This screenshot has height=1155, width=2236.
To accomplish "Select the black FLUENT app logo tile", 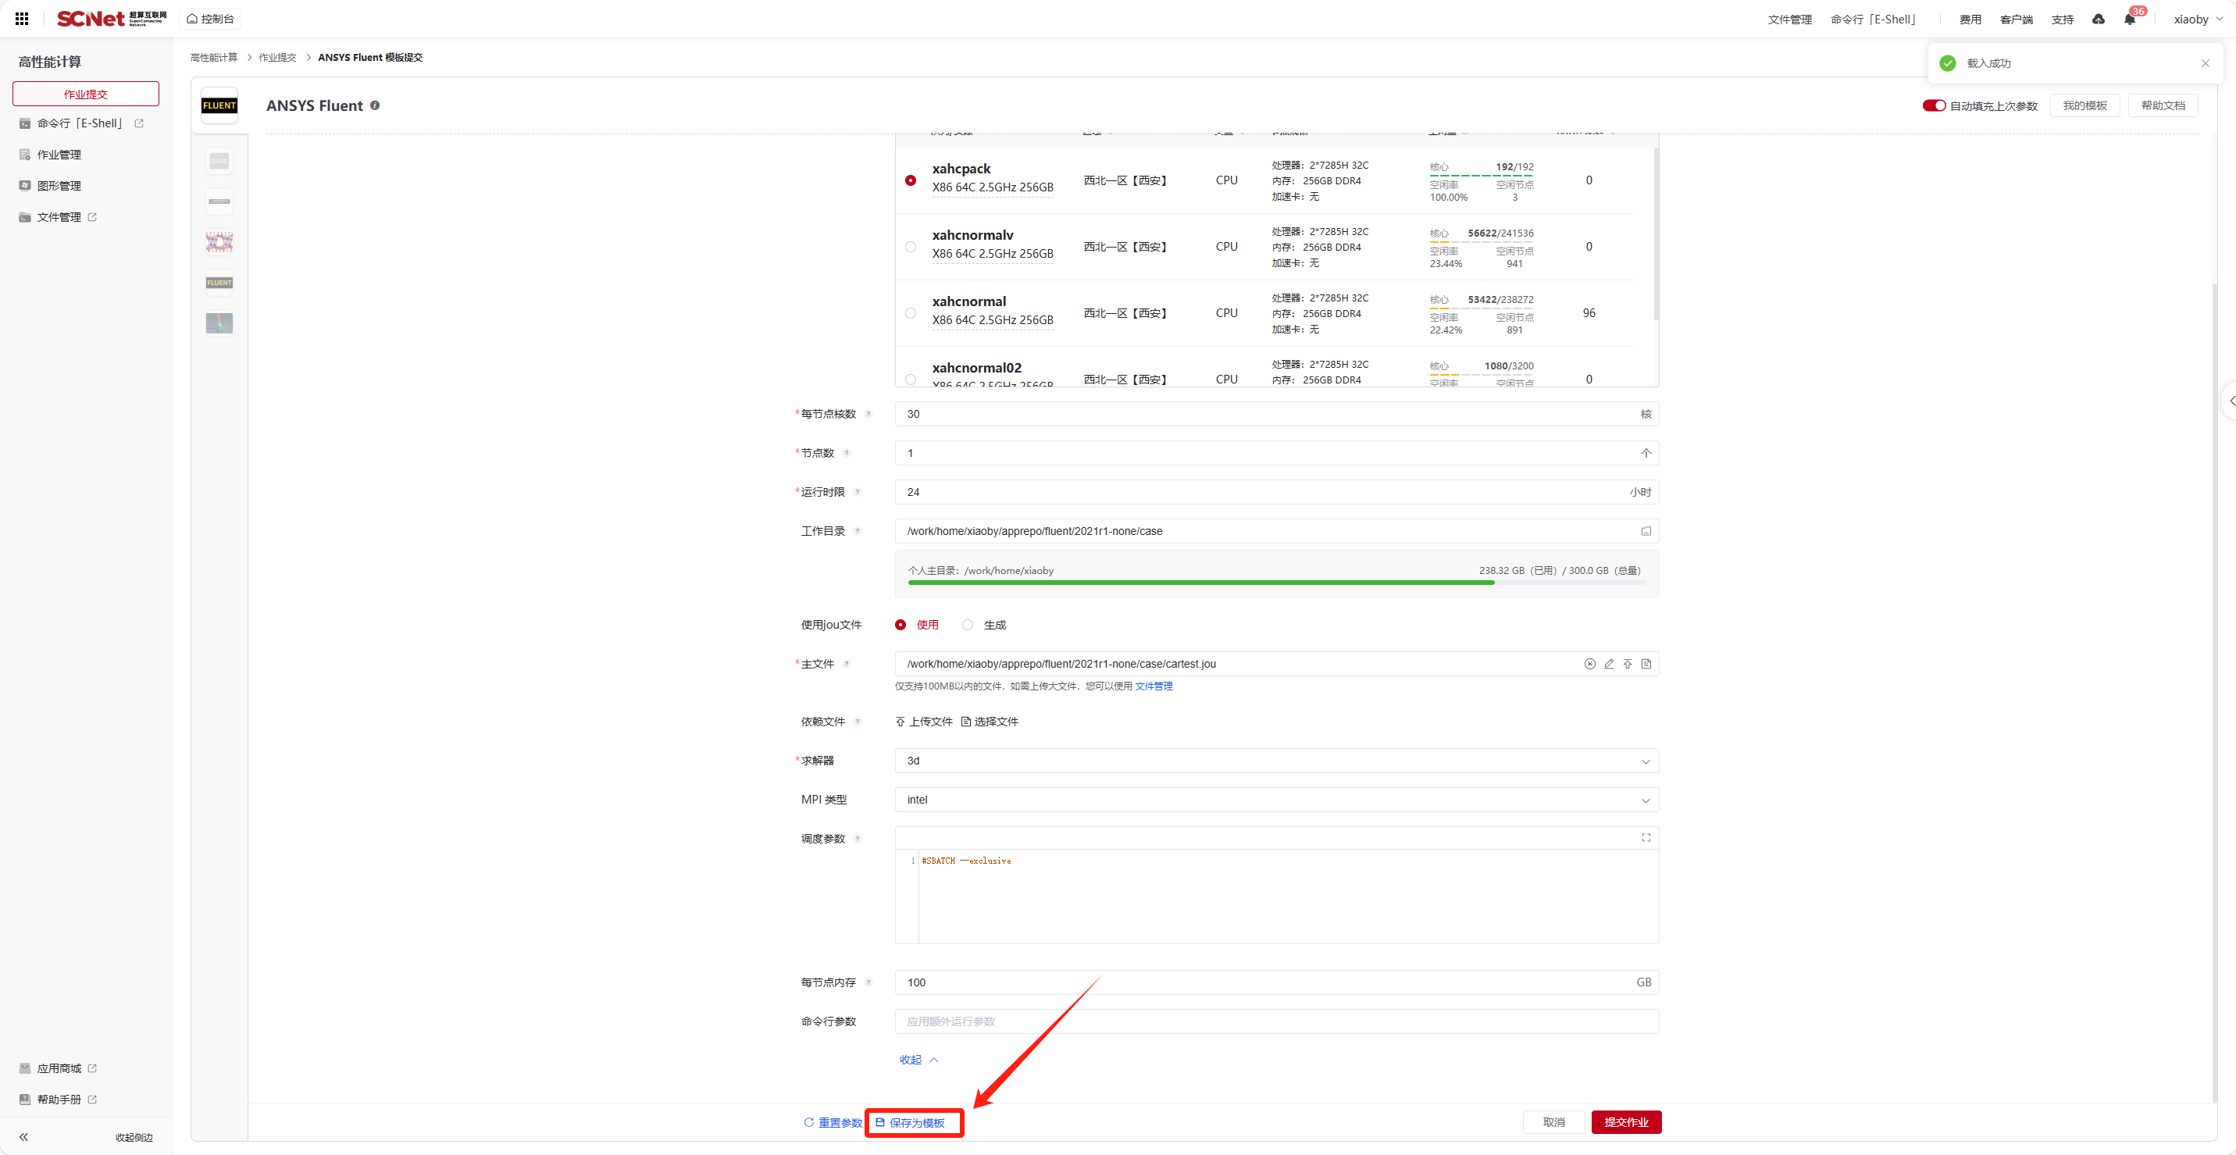I will pos(219,105).
